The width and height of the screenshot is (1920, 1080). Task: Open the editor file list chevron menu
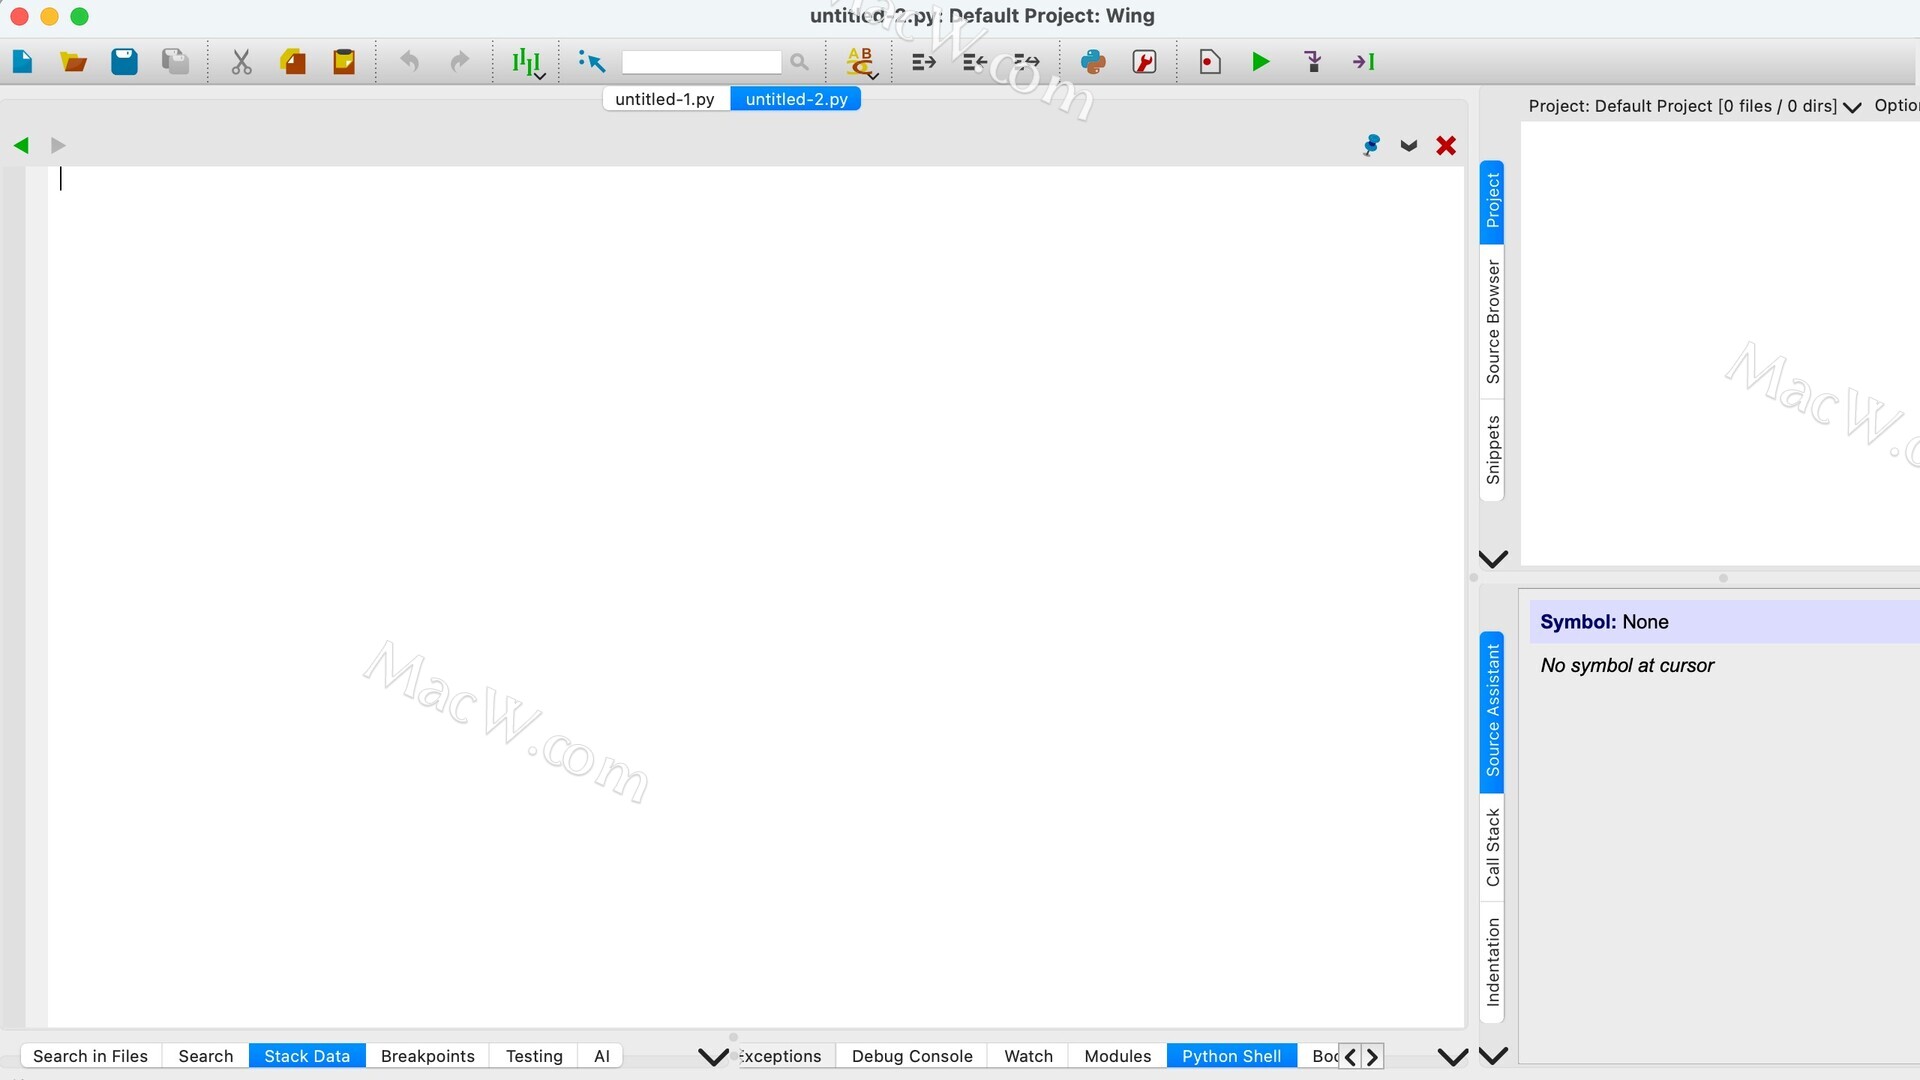point(1409,146)
